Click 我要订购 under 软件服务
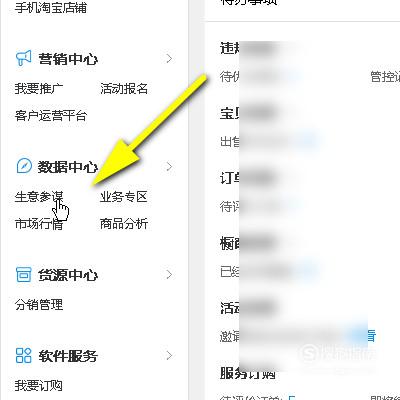Viewport: 400px width, 400px height. pyautogui.click(x=39, y=386)
